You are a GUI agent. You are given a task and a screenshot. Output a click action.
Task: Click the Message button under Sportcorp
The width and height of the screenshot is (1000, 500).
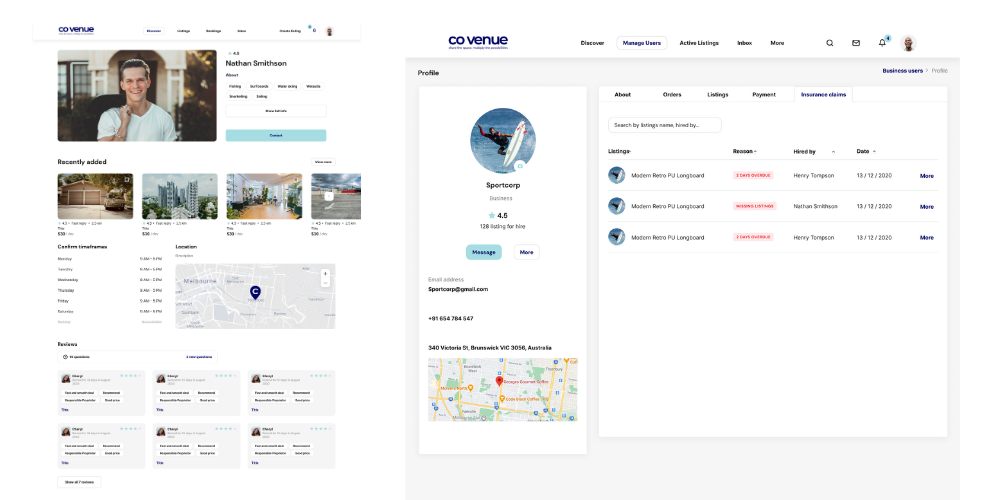[484, 252]
